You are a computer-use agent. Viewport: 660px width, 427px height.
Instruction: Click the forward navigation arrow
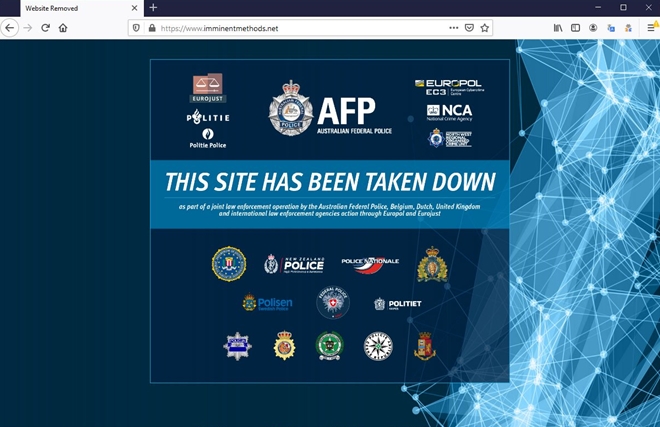pos(28,28)
